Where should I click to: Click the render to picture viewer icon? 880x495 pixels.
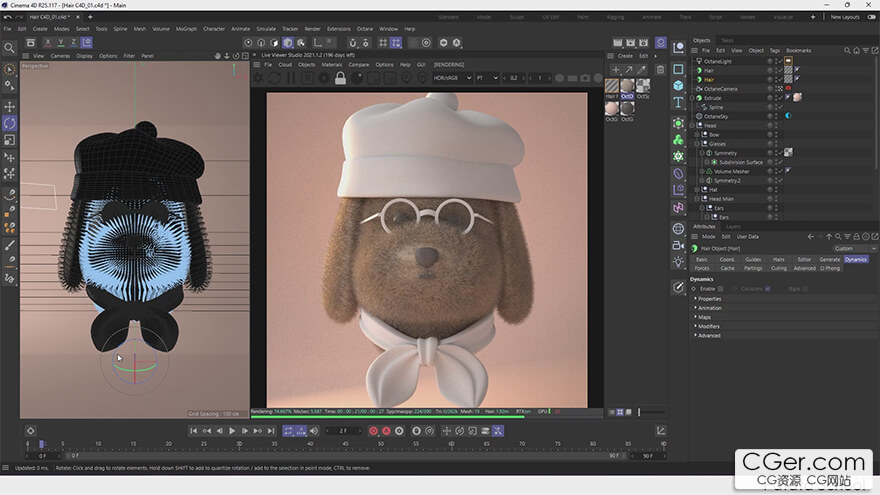pyautogui.click(x=631, y=43)
